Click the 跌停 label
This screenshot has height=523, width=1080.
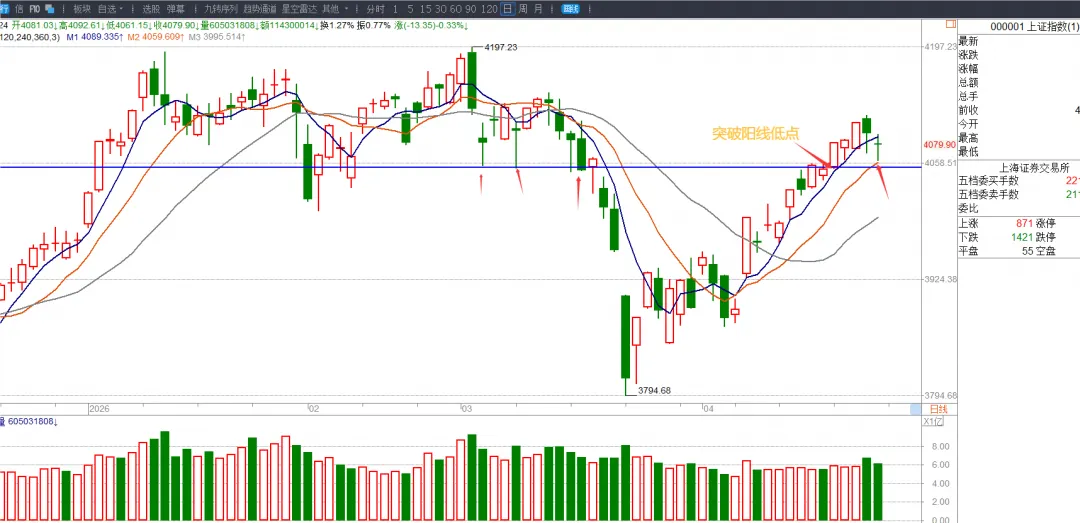[1046, 237]
